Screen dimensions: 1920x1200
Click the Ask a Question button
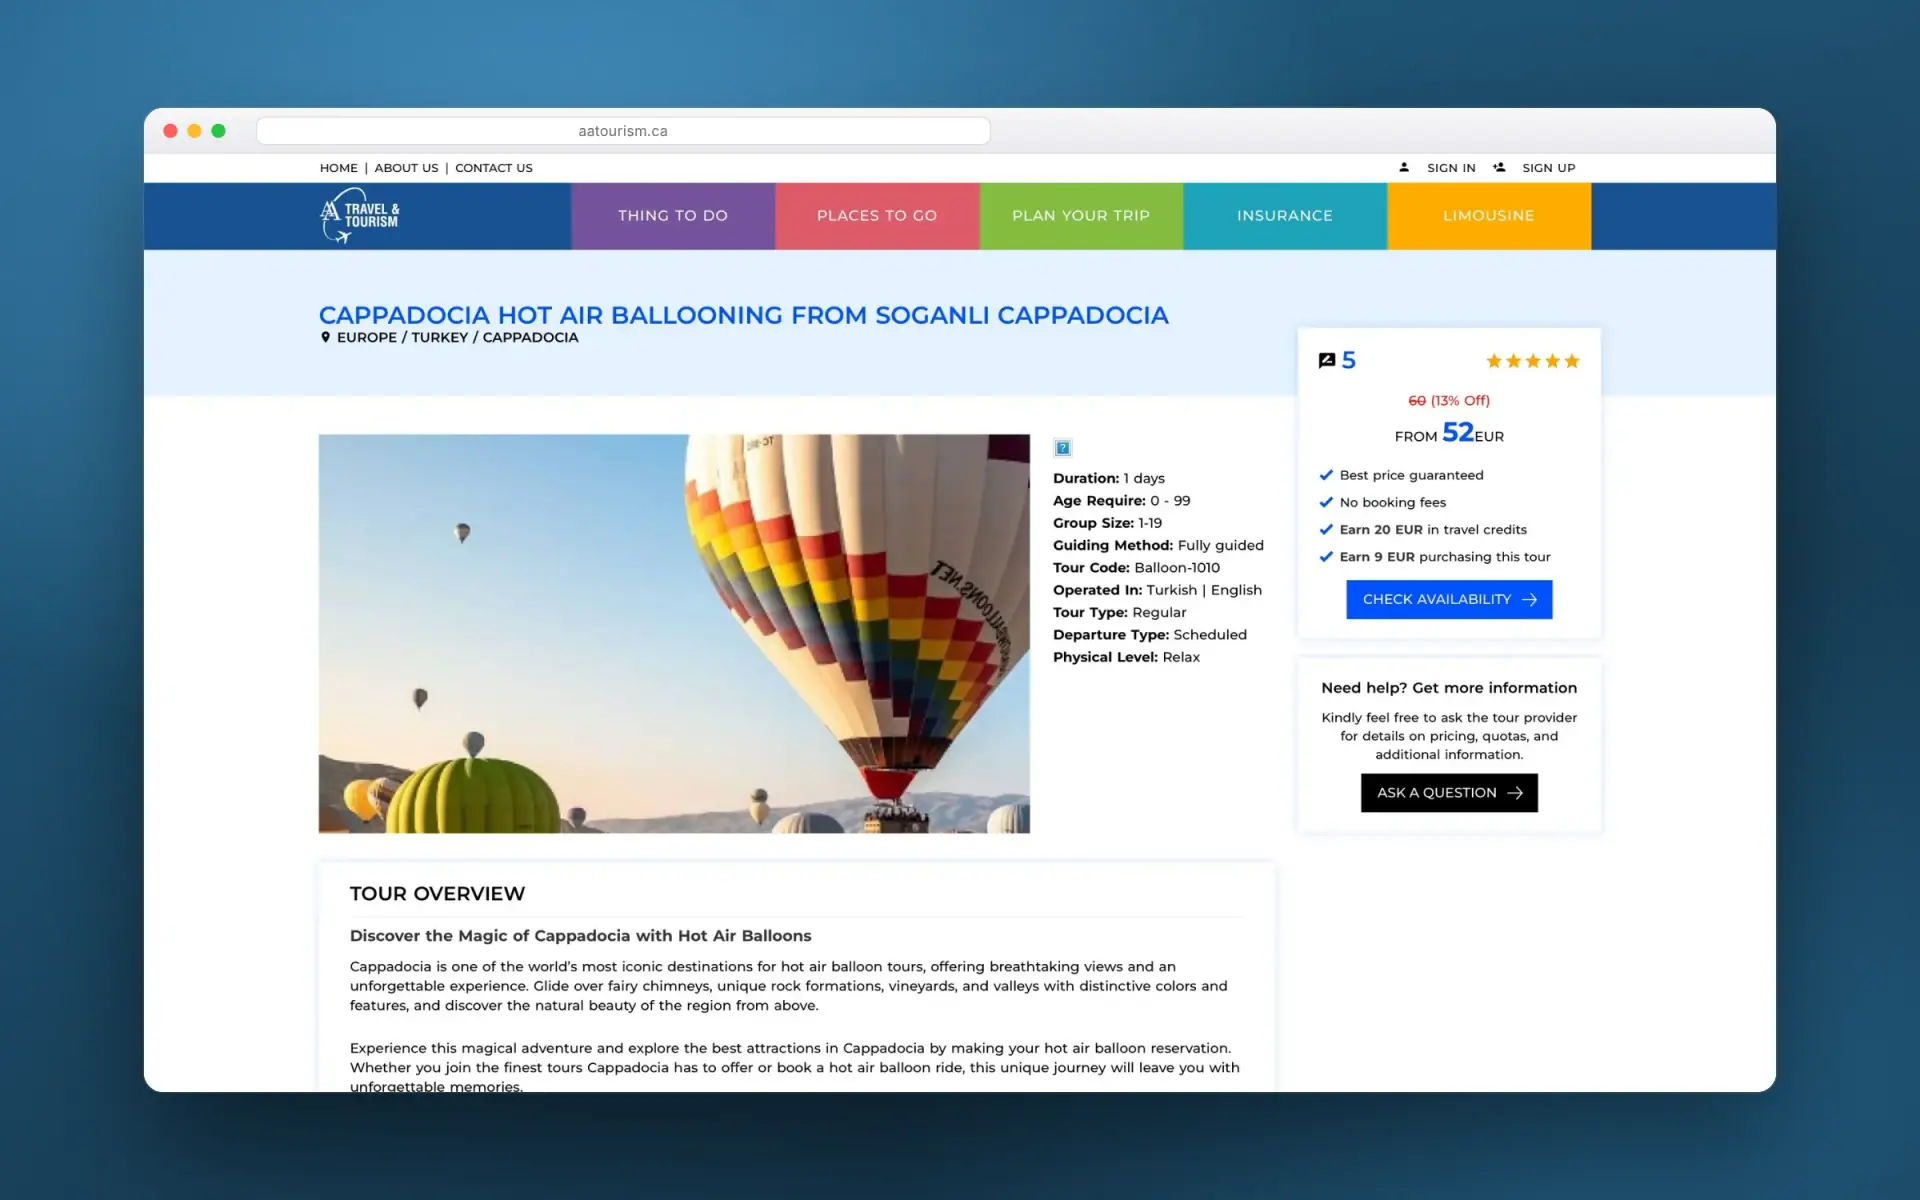point(1449,793)
